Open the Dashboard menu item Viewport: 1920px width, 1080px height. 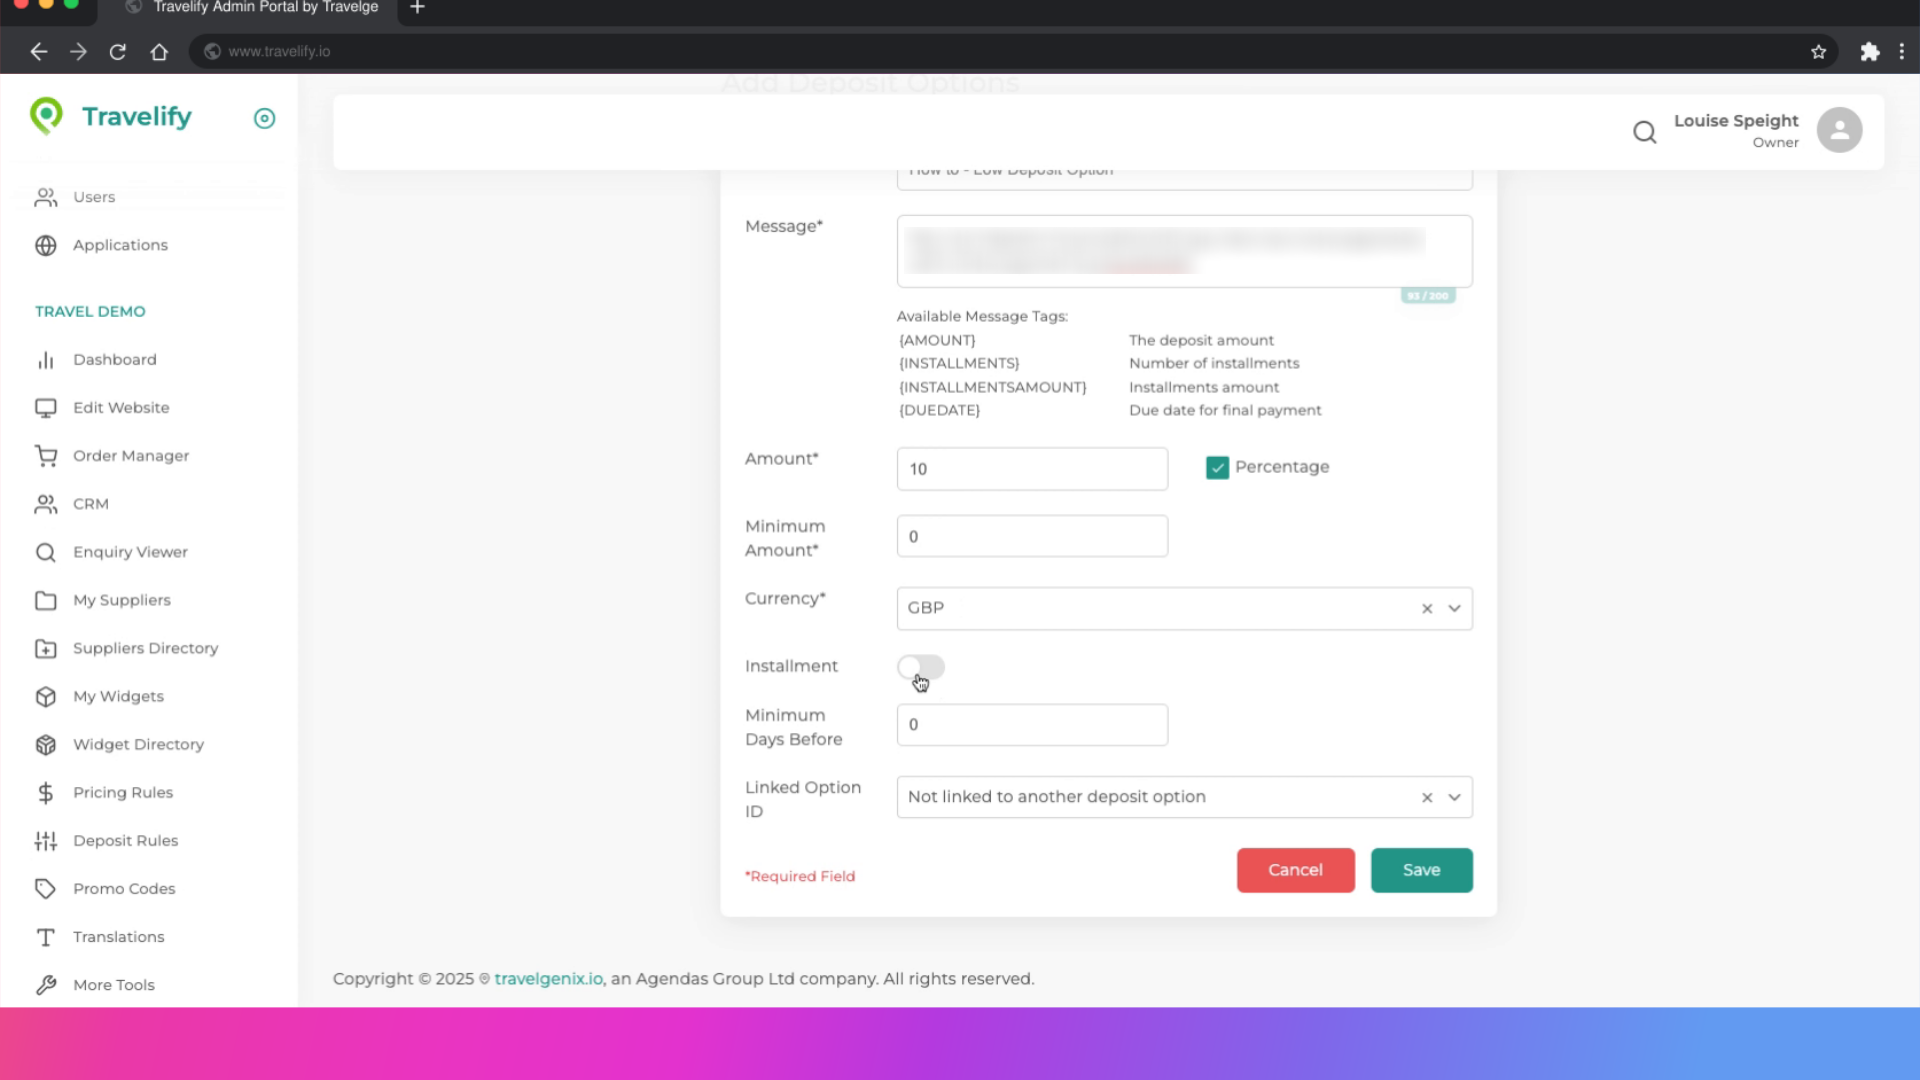coord(114,360)
